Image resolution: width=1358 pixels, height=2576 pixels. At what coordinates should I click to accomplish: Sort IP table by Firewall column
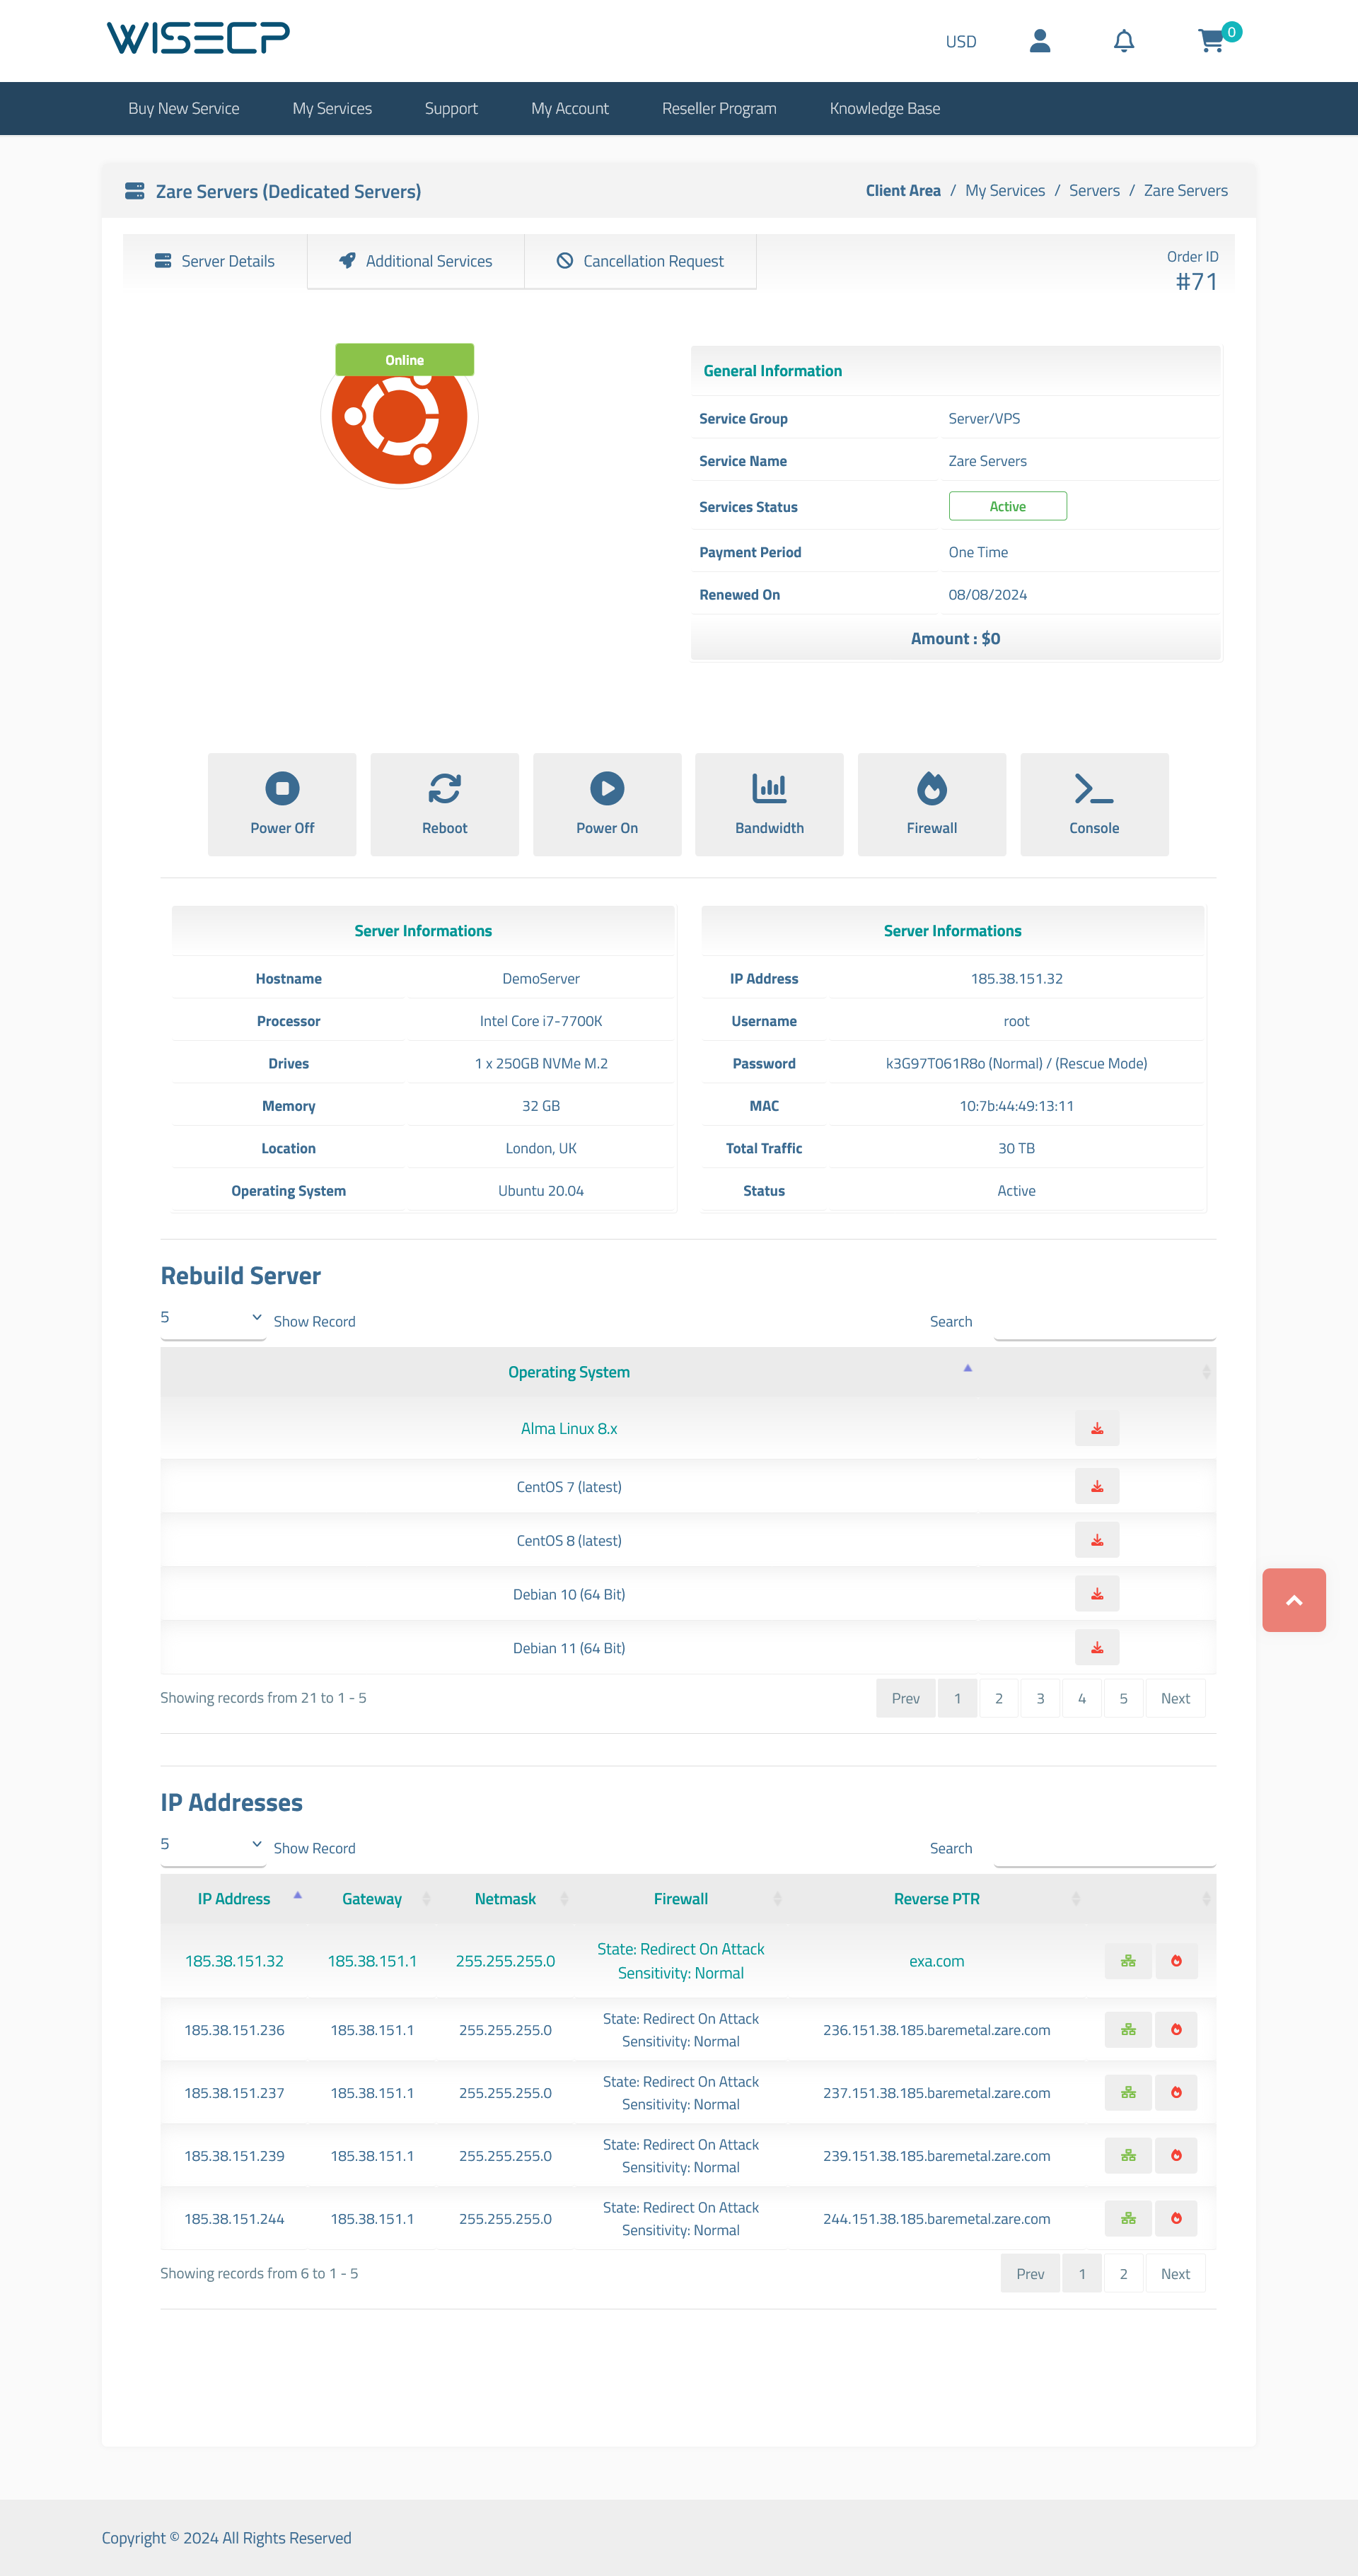681,1899
